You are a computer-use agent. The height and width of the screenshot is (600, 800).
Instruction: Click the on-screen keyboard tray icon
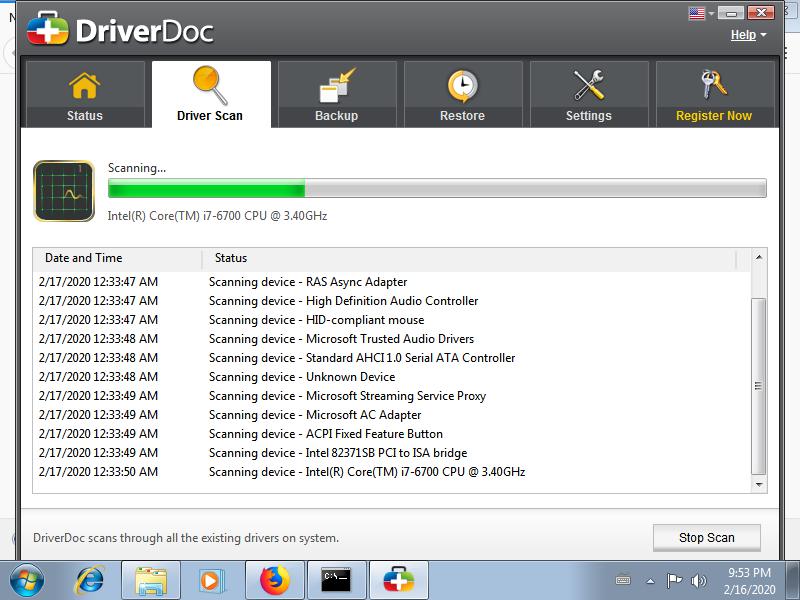click(x=623, y=581)
